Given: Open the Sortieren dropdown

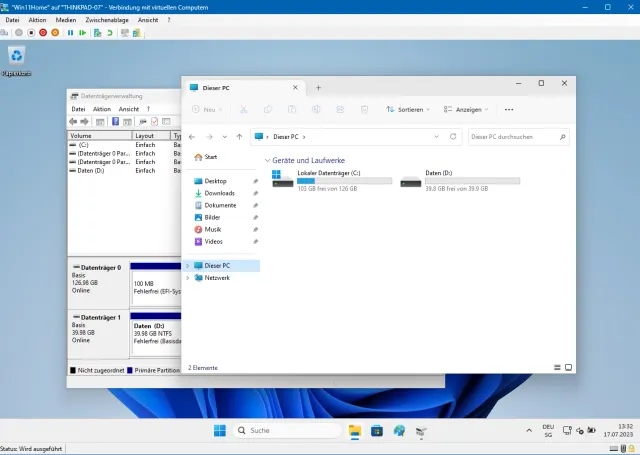Looking at the screenshot, I should [412, 109].
